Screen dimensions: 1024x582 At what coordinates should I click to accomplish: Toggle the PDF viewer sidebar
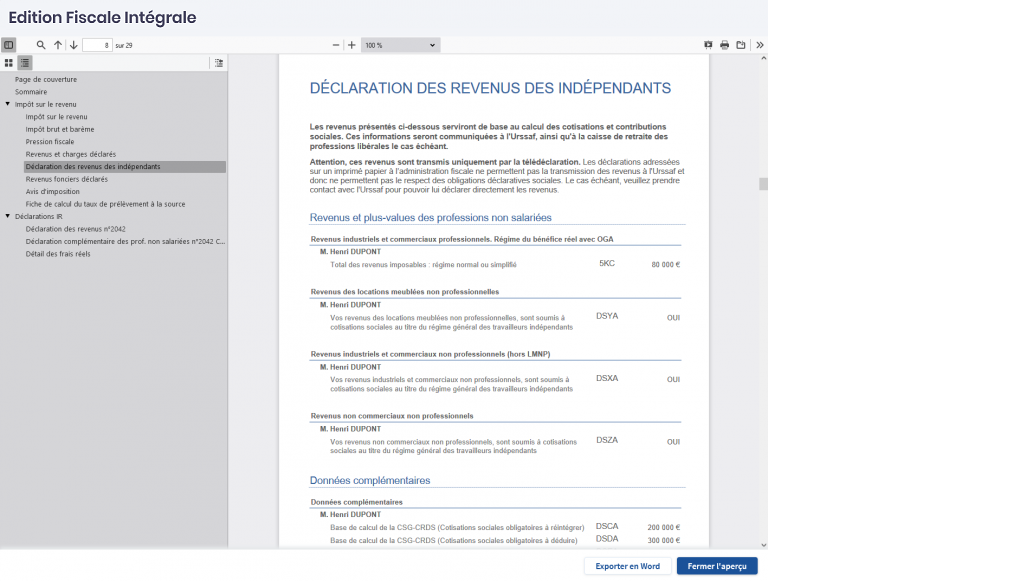9,45
